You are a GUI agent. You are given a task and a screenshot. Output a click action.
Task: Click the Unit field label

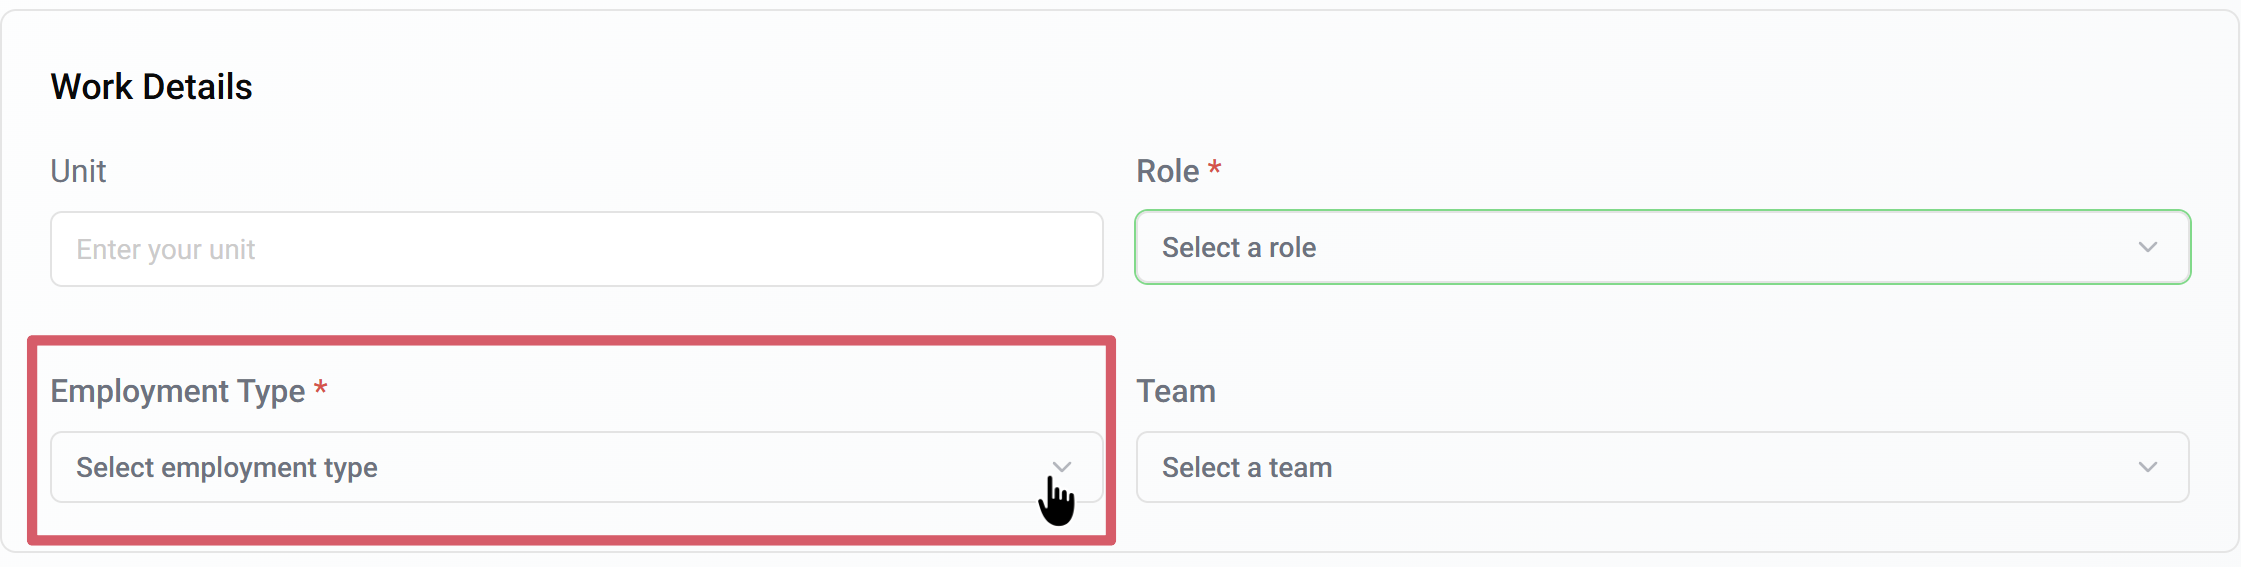pyautogui.click(x=78, y=171)
